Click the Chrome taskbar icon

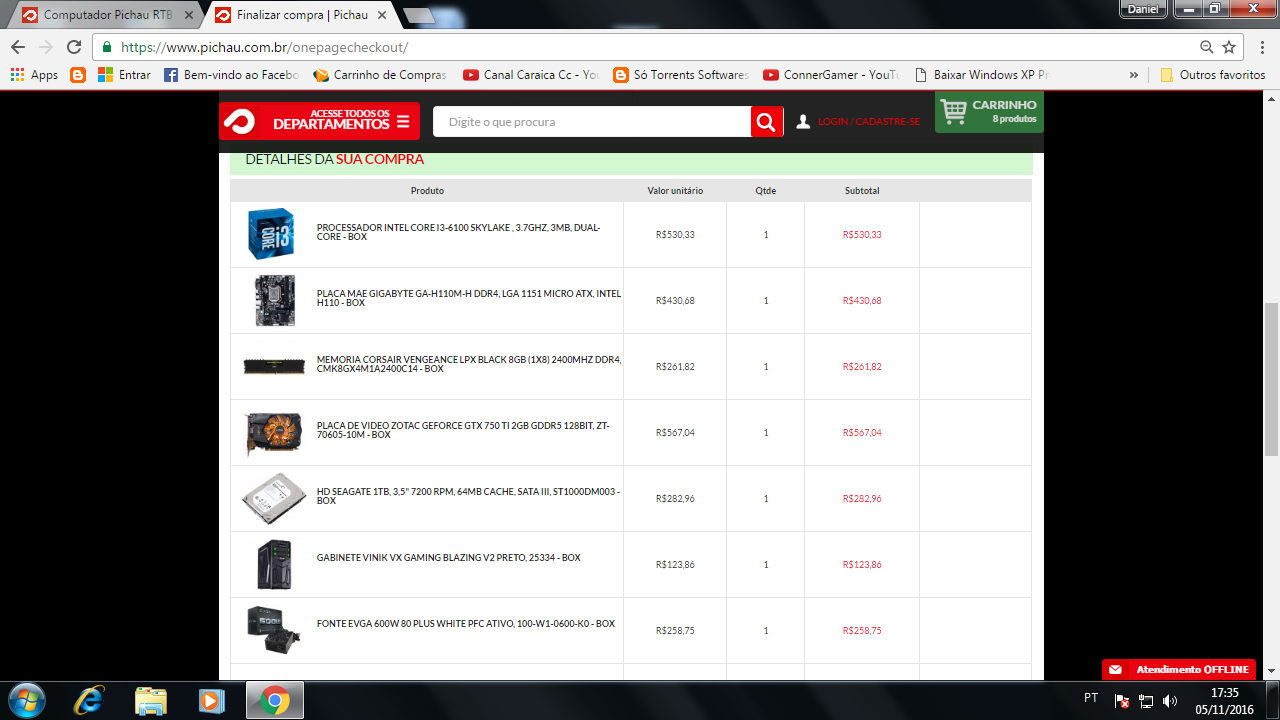point(275,700)
